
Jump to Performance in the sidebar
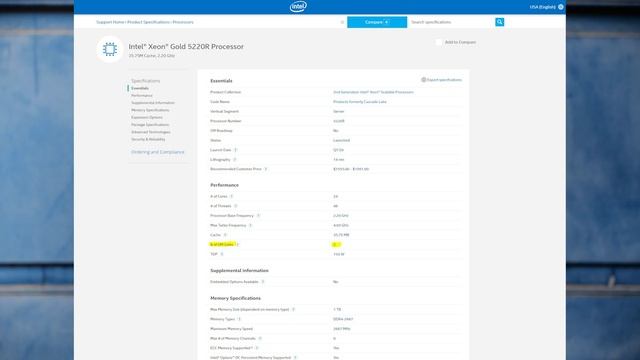point(142,96)
